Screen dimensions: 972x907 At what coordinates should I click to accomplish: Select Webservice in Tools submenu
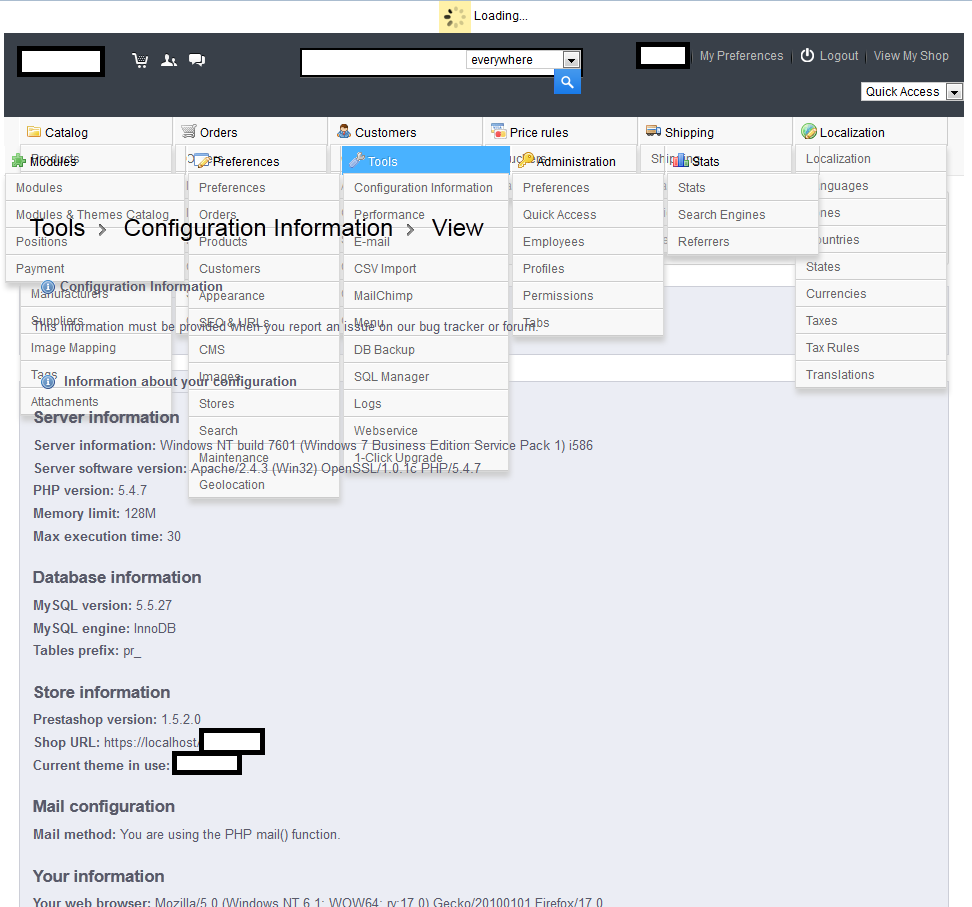click(x=425, y=431)
